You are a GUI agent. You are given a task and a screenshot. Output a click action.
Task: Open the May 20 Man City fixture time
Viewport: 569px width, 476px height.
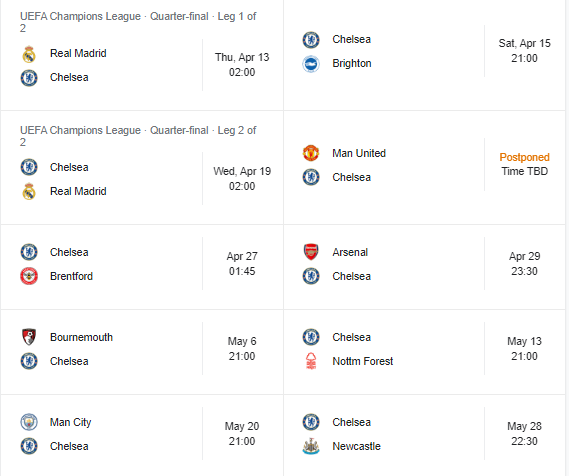coord(242,433)
